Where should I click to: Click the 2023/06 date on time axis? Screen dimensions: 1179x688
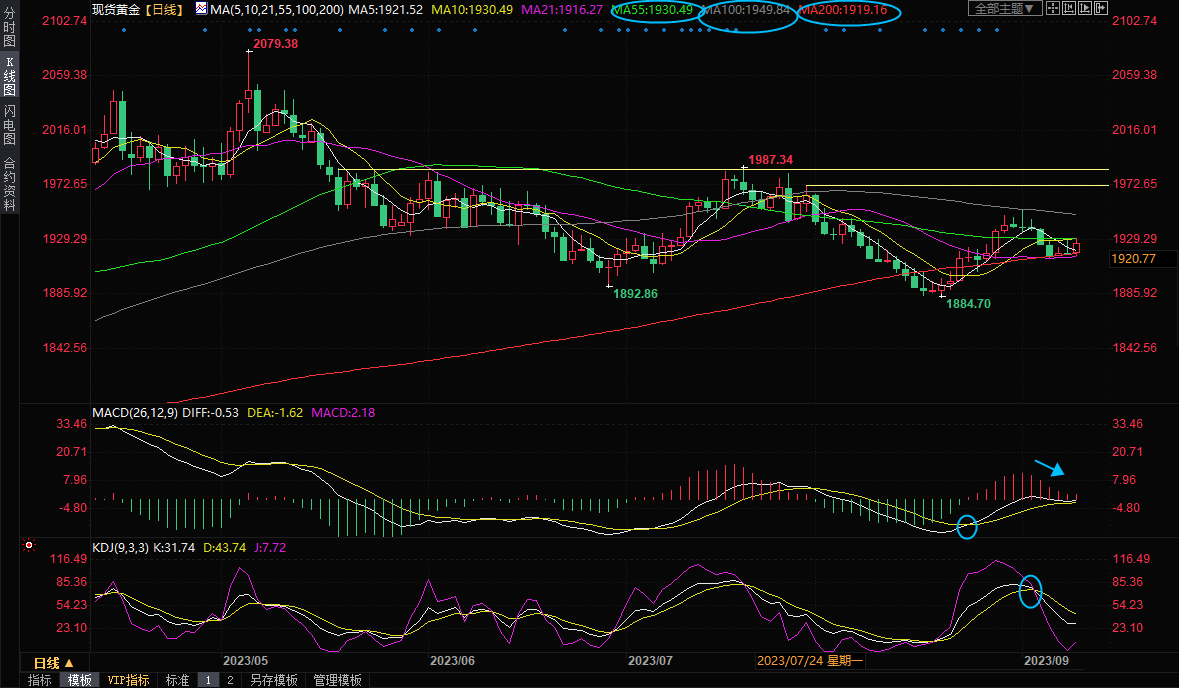point(452,660)
